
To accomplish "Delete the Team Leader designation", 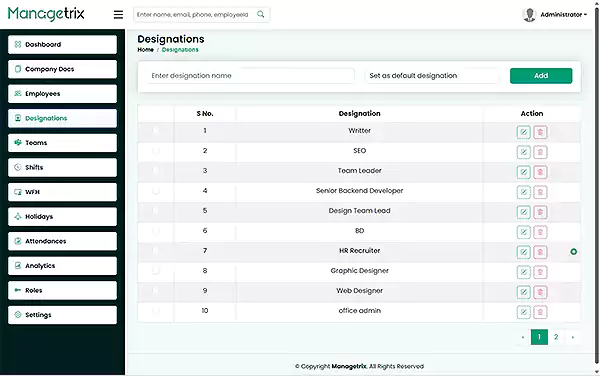I will [x=540, y=172].
